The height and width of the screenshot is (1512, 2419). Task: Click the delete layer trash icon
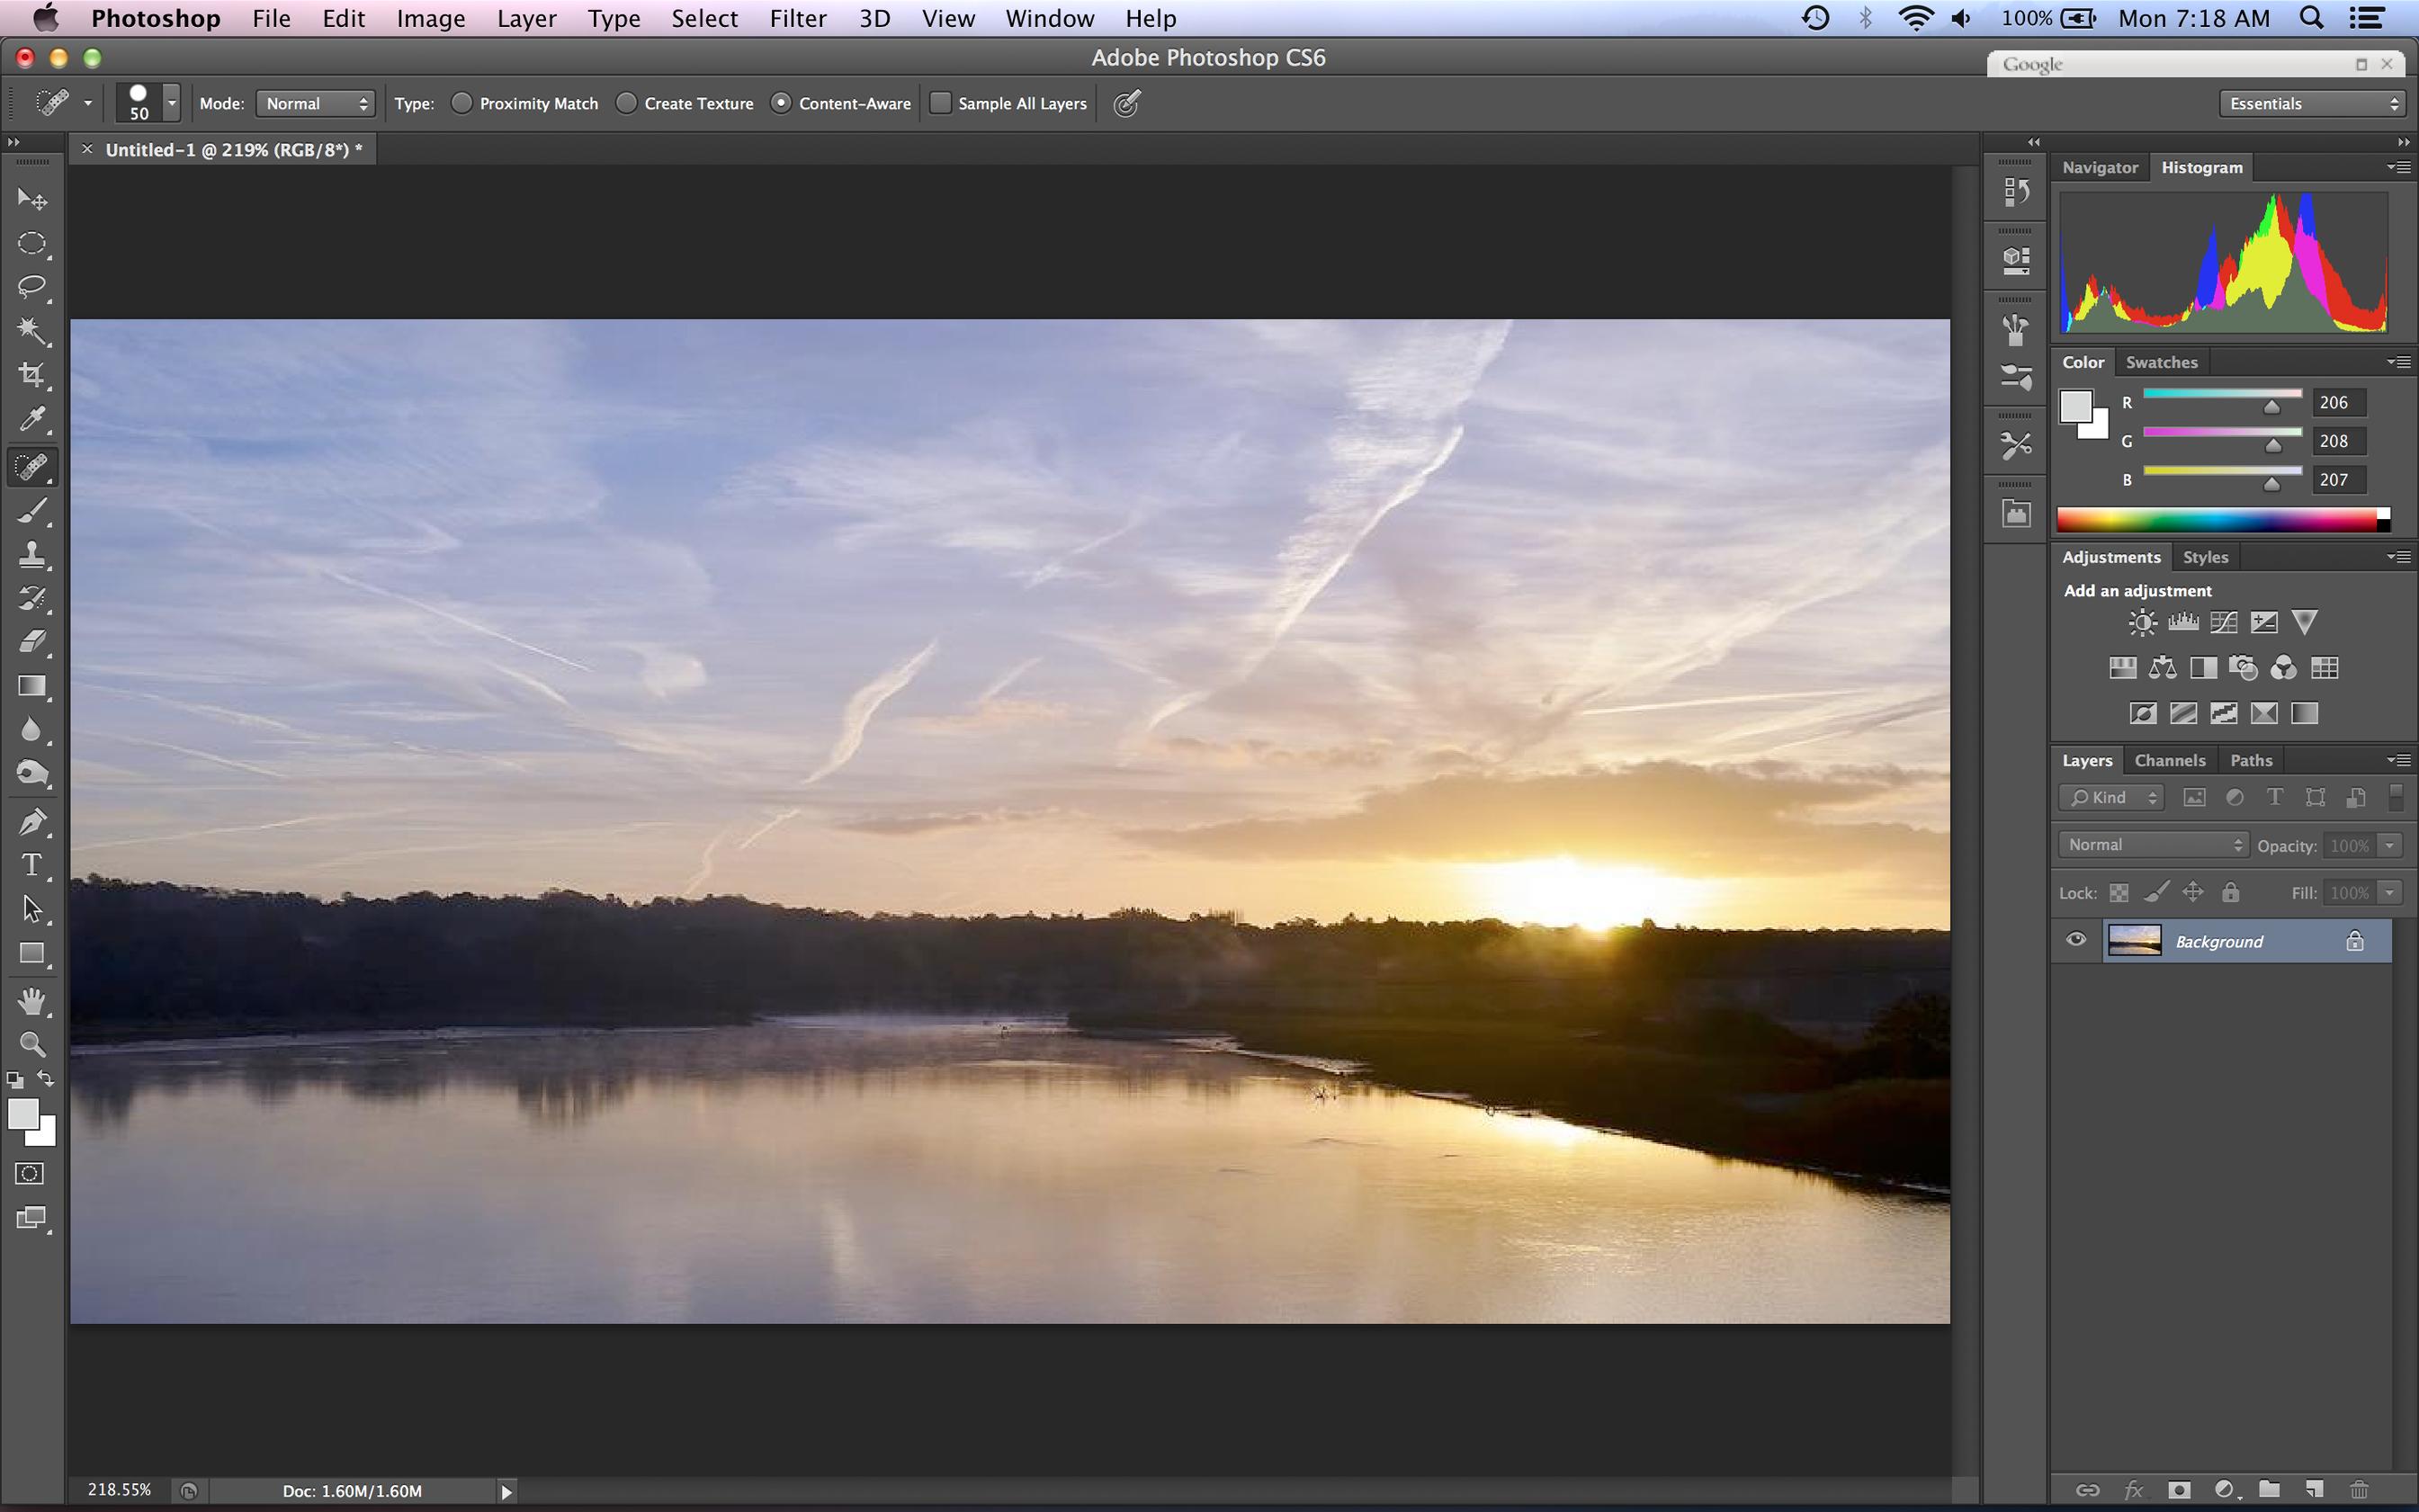pos(2359,1489)
